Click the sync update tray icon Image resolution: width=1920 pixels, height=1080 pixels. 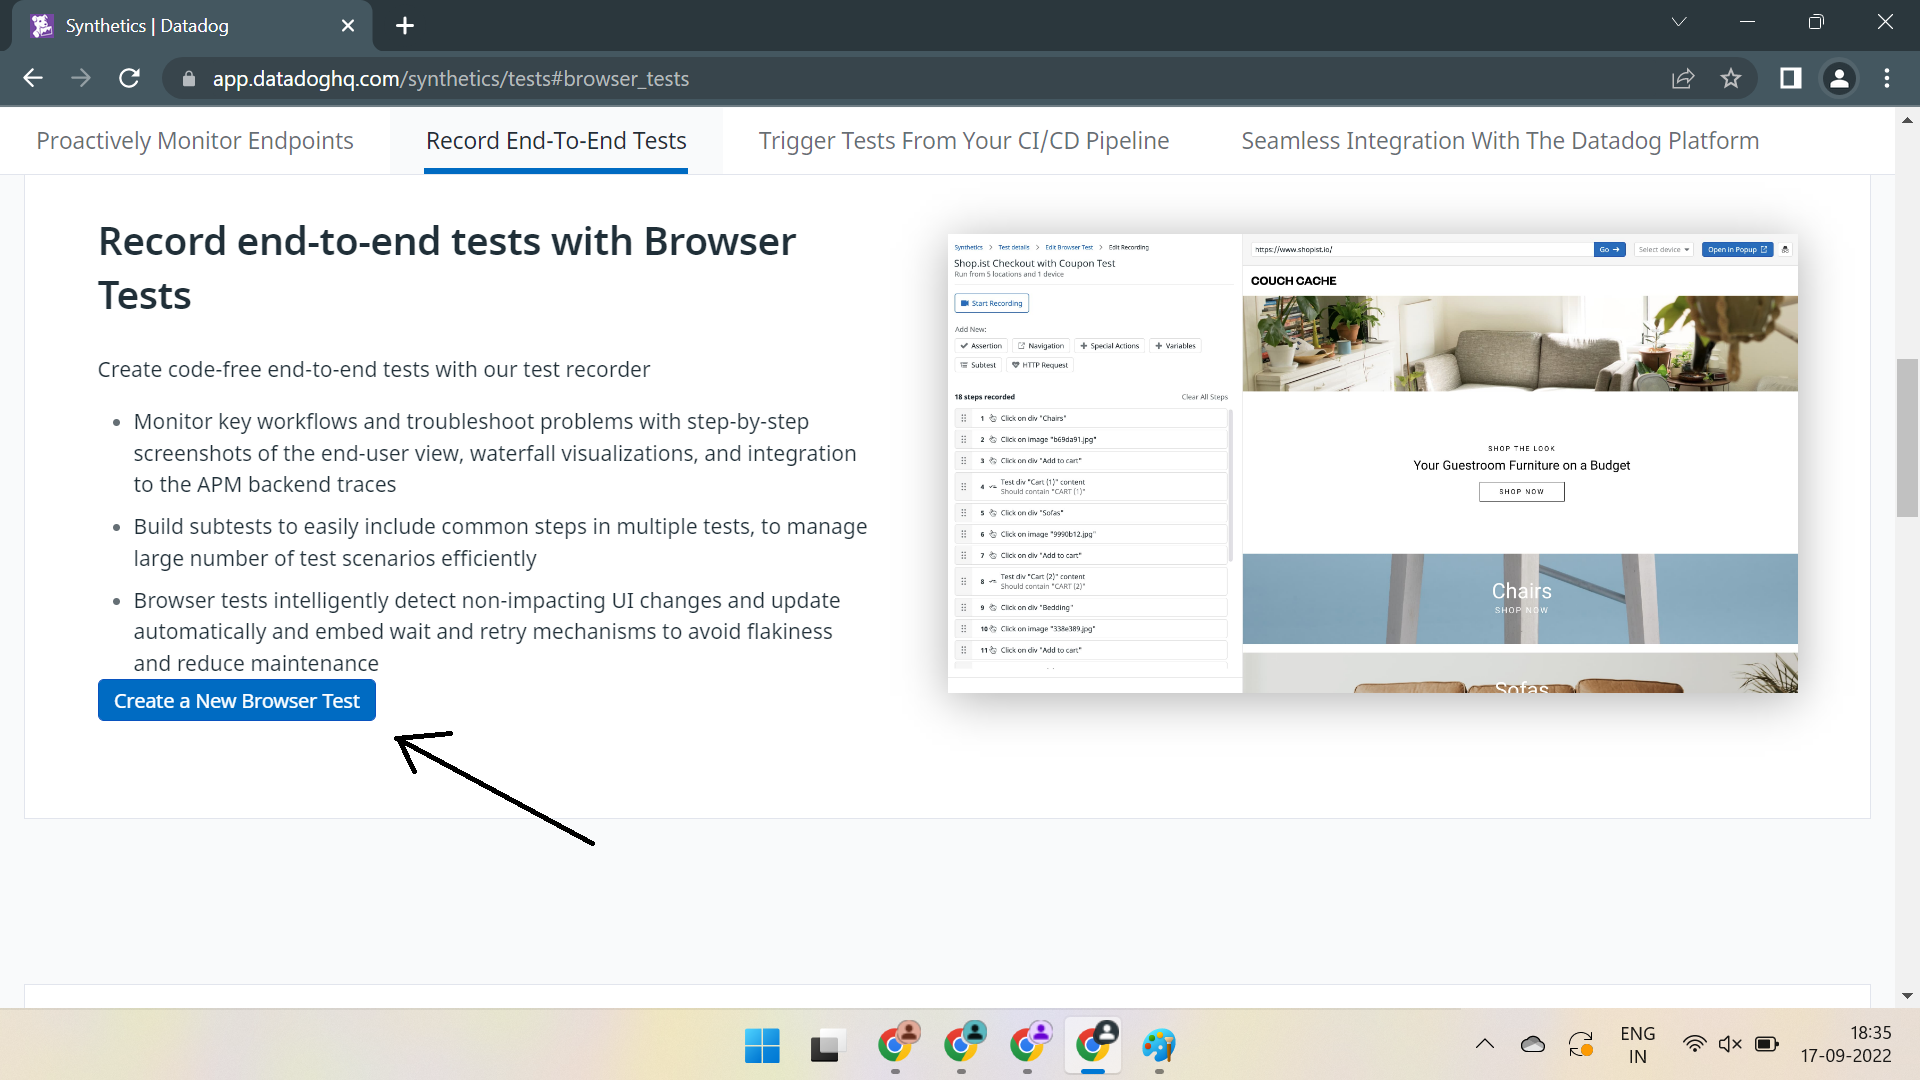(1581, 1044)
